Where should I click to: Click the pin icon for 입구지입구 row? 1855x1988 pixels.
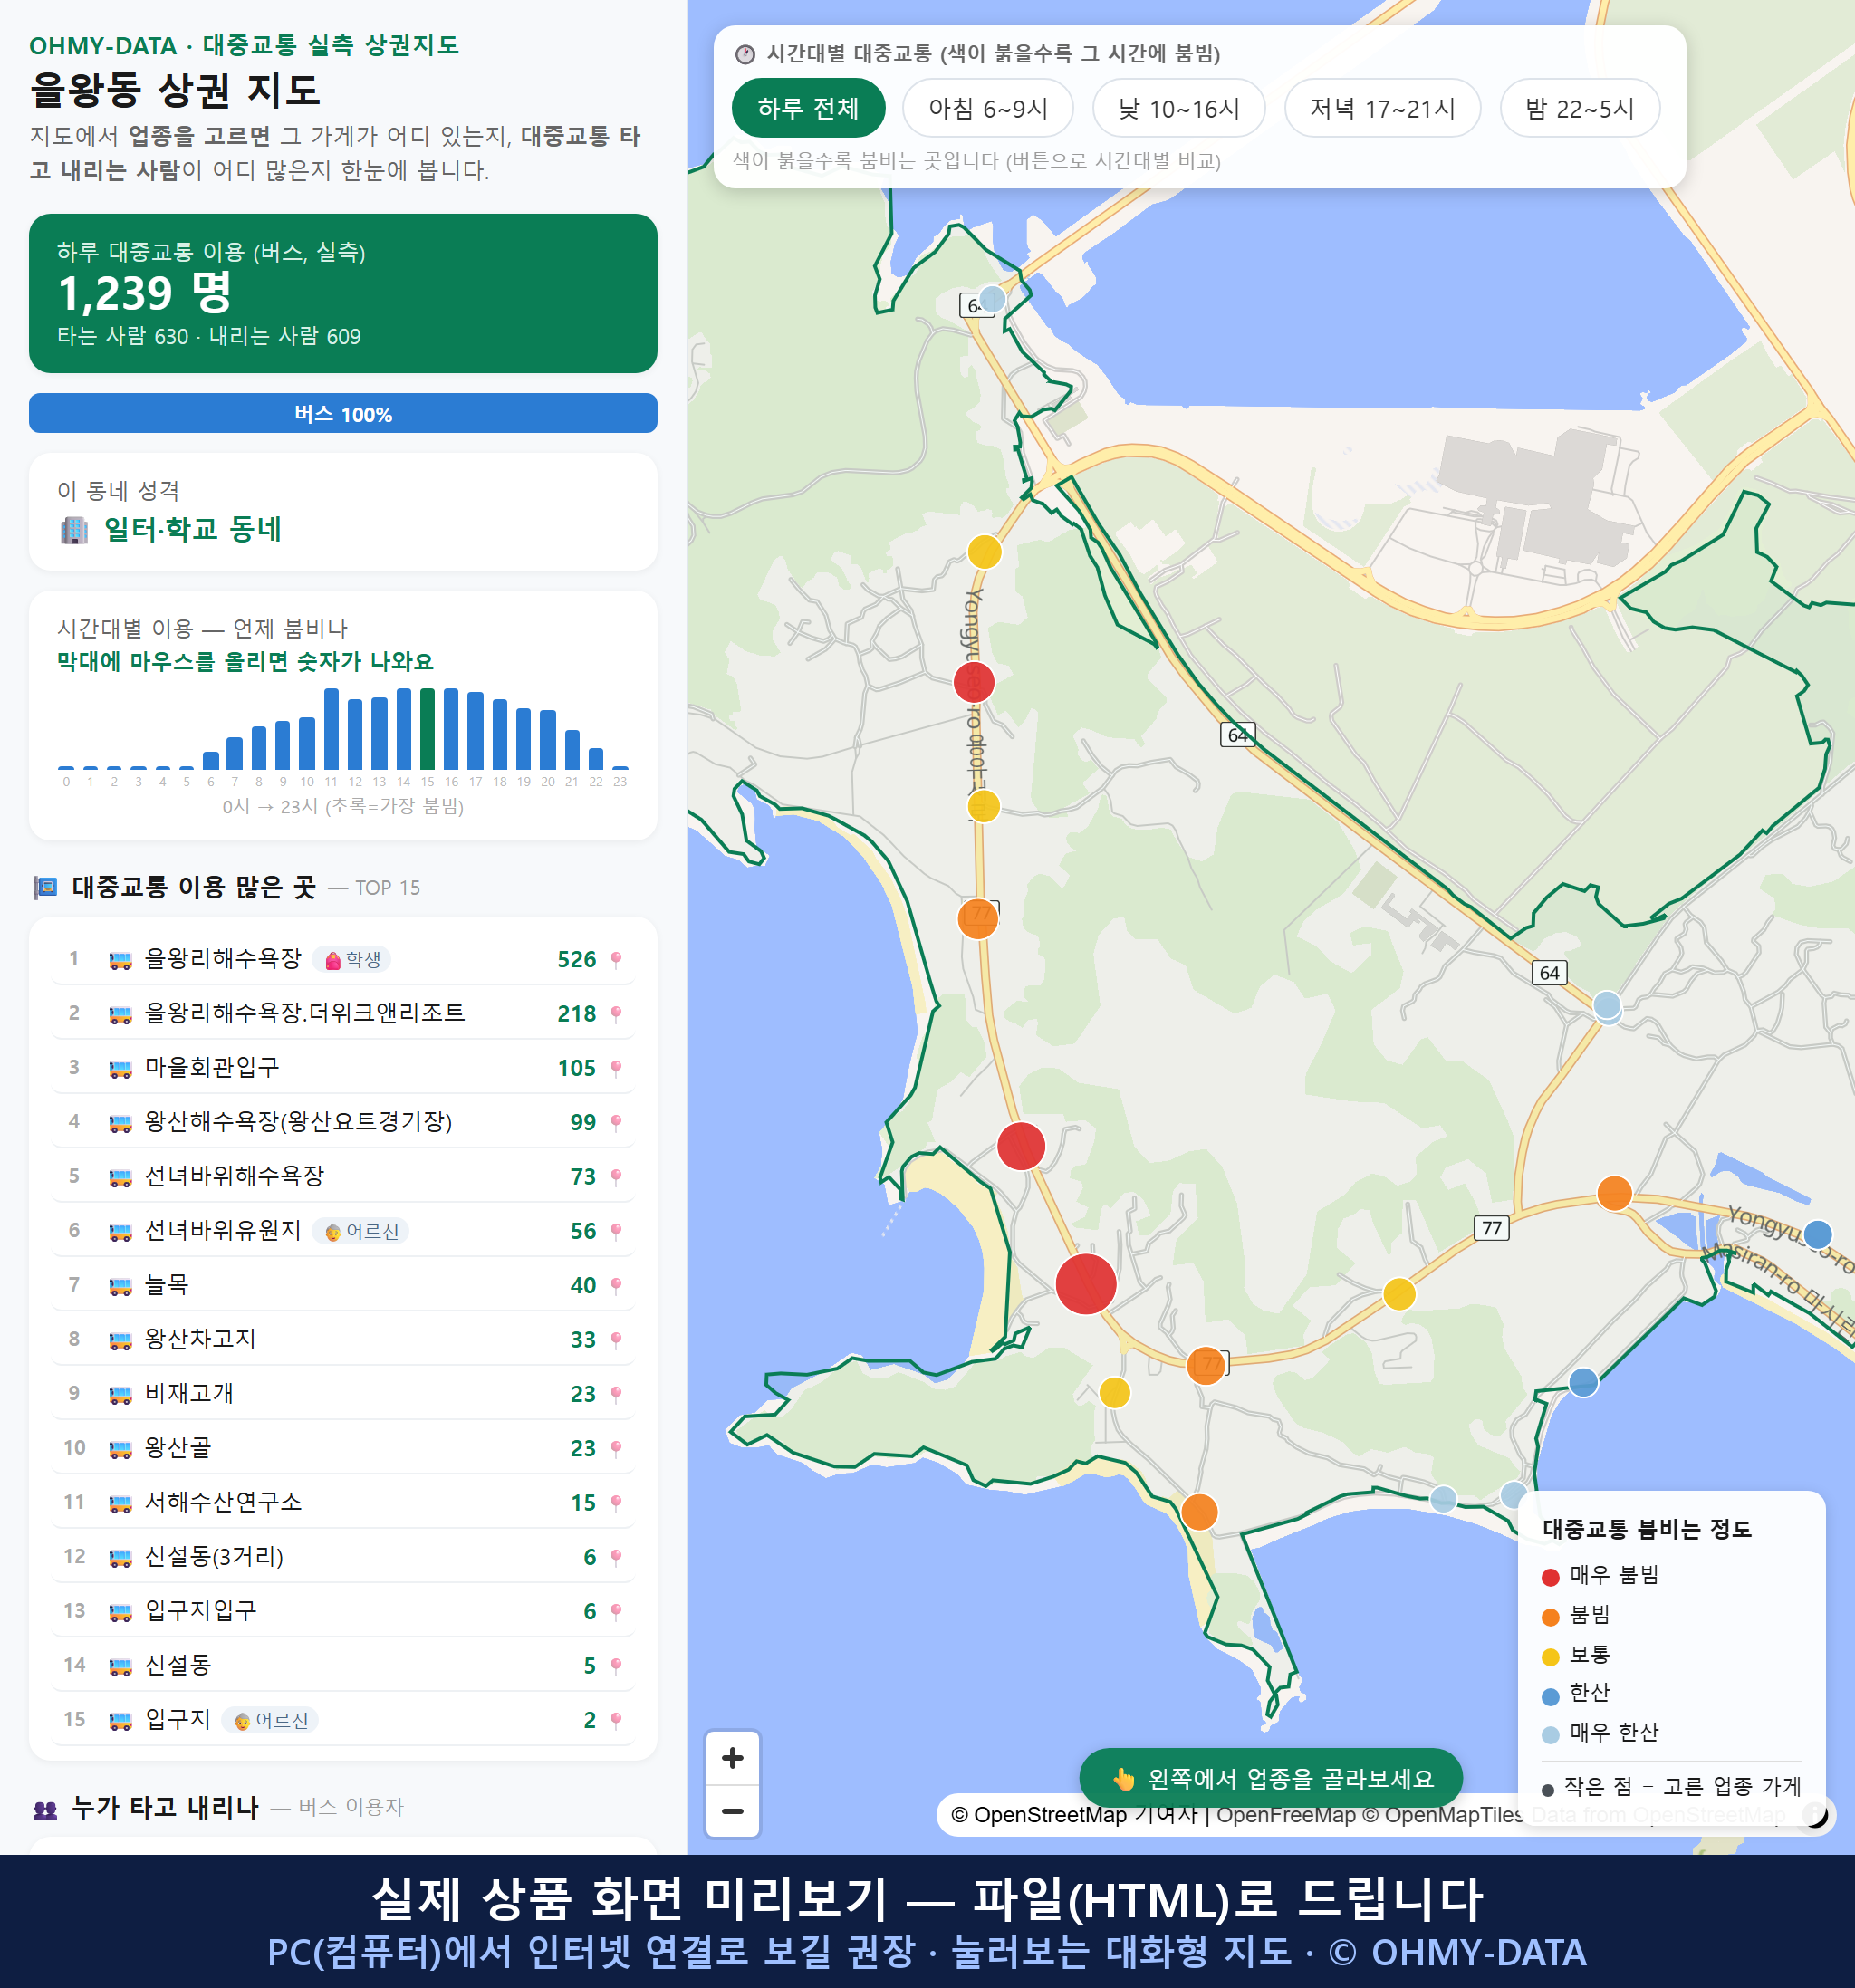click(x=616, y=1611)
